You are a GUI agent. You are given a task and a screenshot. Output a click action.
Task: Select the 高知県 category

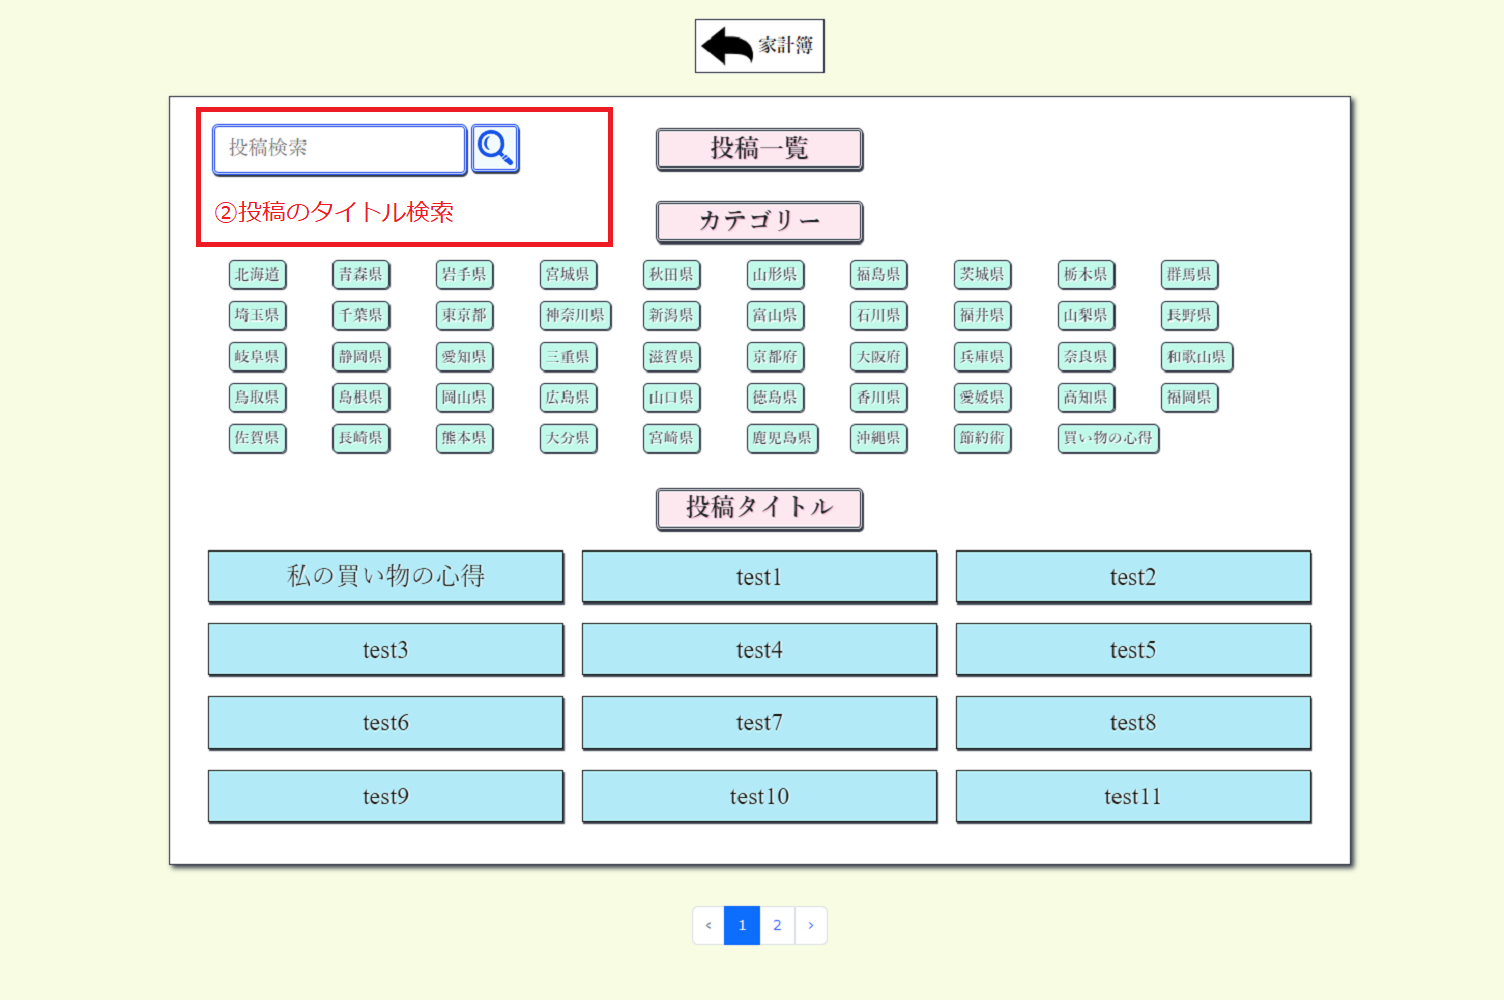1086,398
